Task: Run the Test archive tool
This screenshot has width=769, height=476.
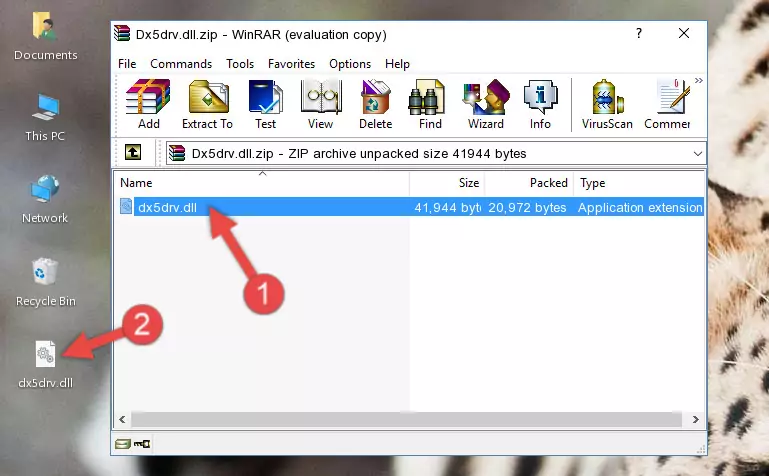Action: [x=265, y=104]
